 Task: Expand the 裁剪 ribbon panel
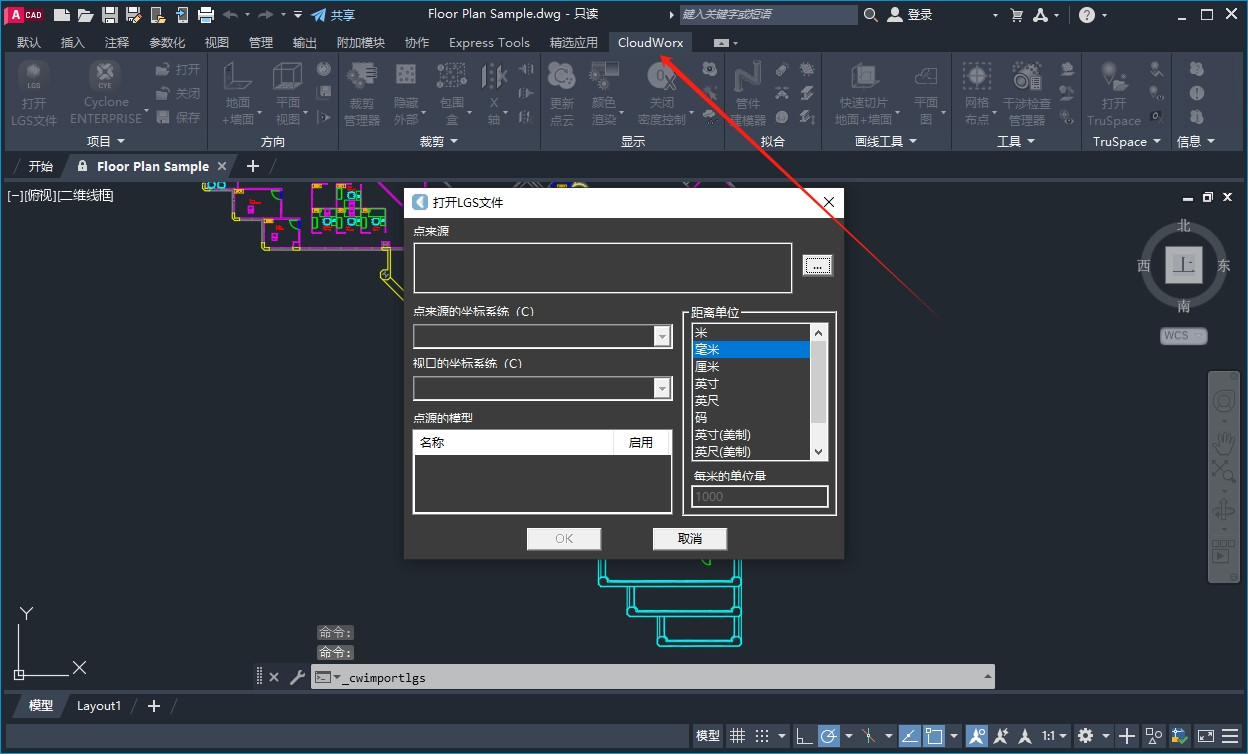[x=439, y=141]
